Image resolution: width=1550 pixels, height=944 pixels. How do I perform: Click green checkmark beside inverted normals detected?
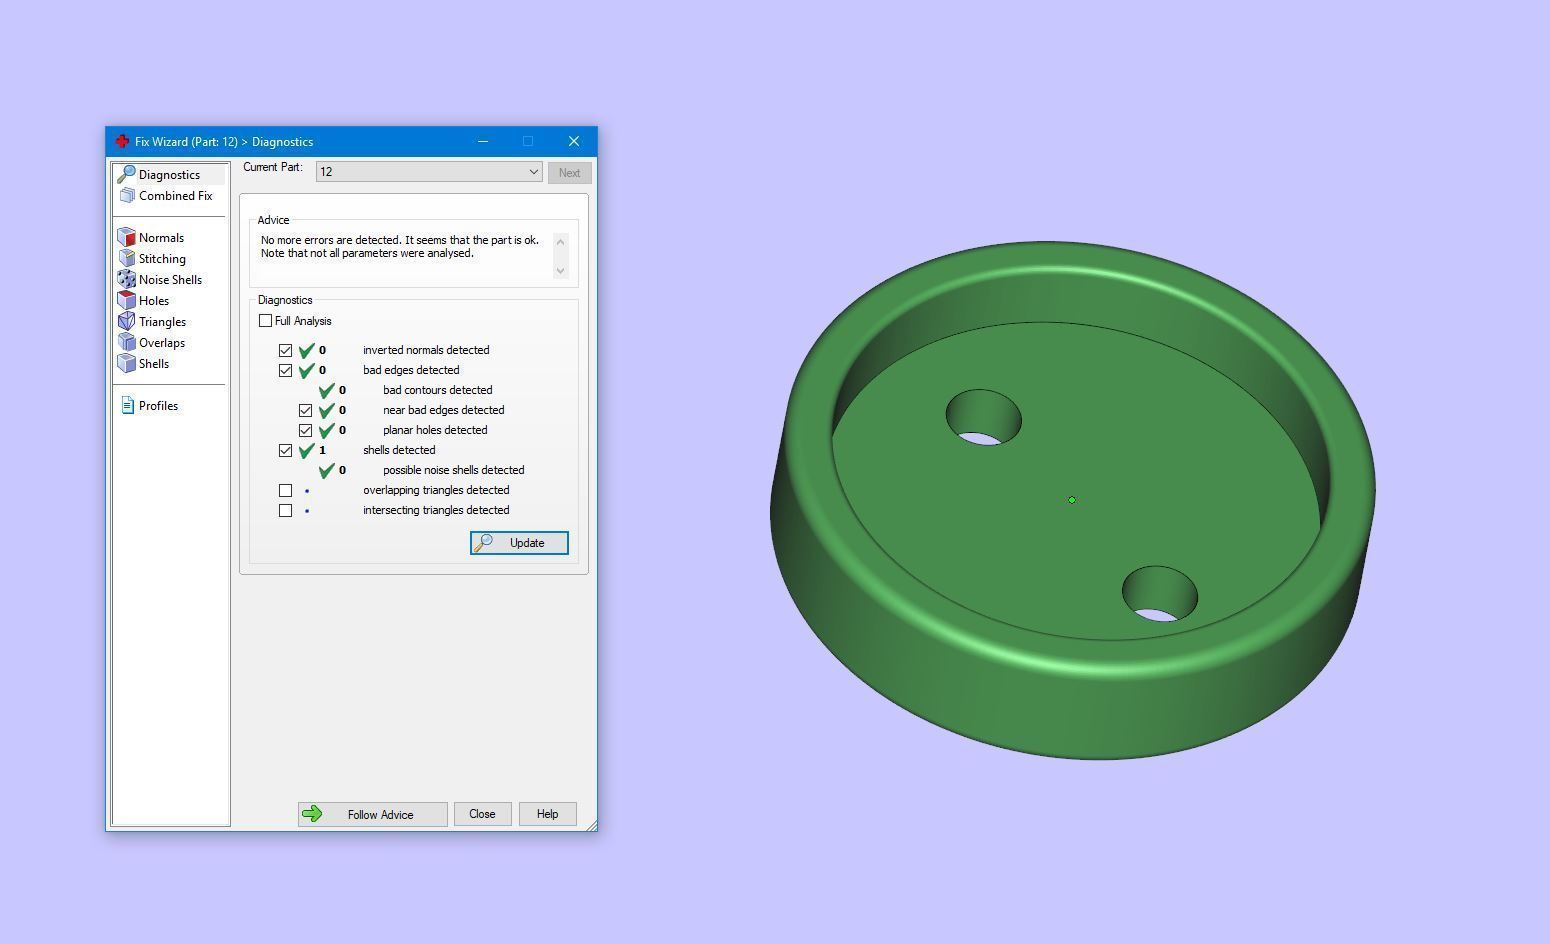[307, 350]
